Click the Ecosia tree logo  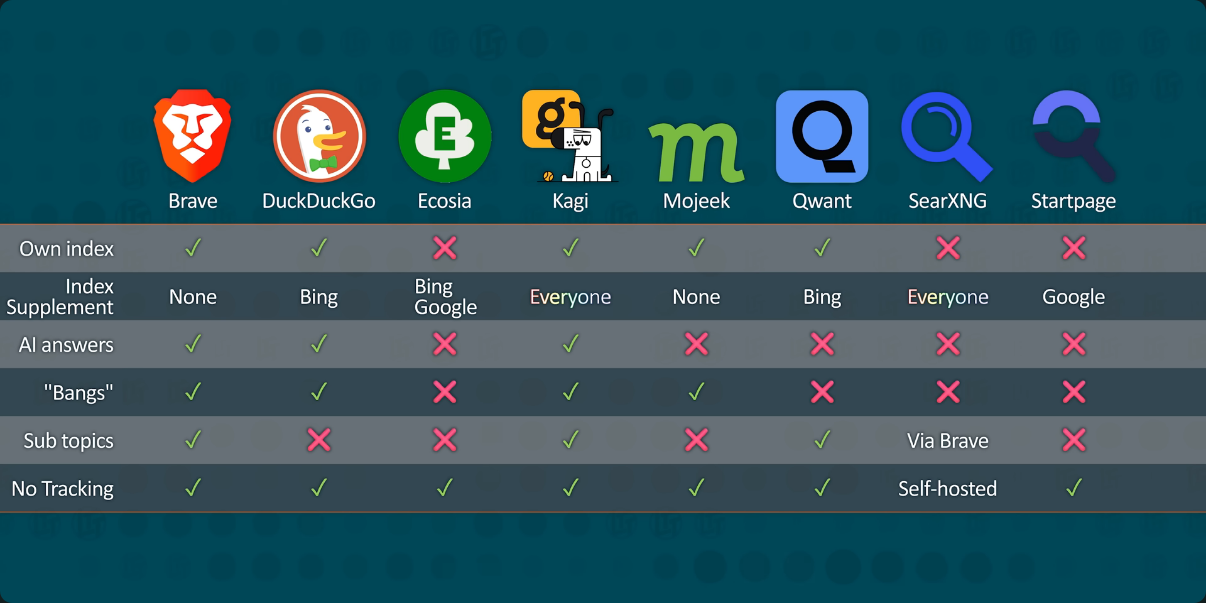click(444, 136)
